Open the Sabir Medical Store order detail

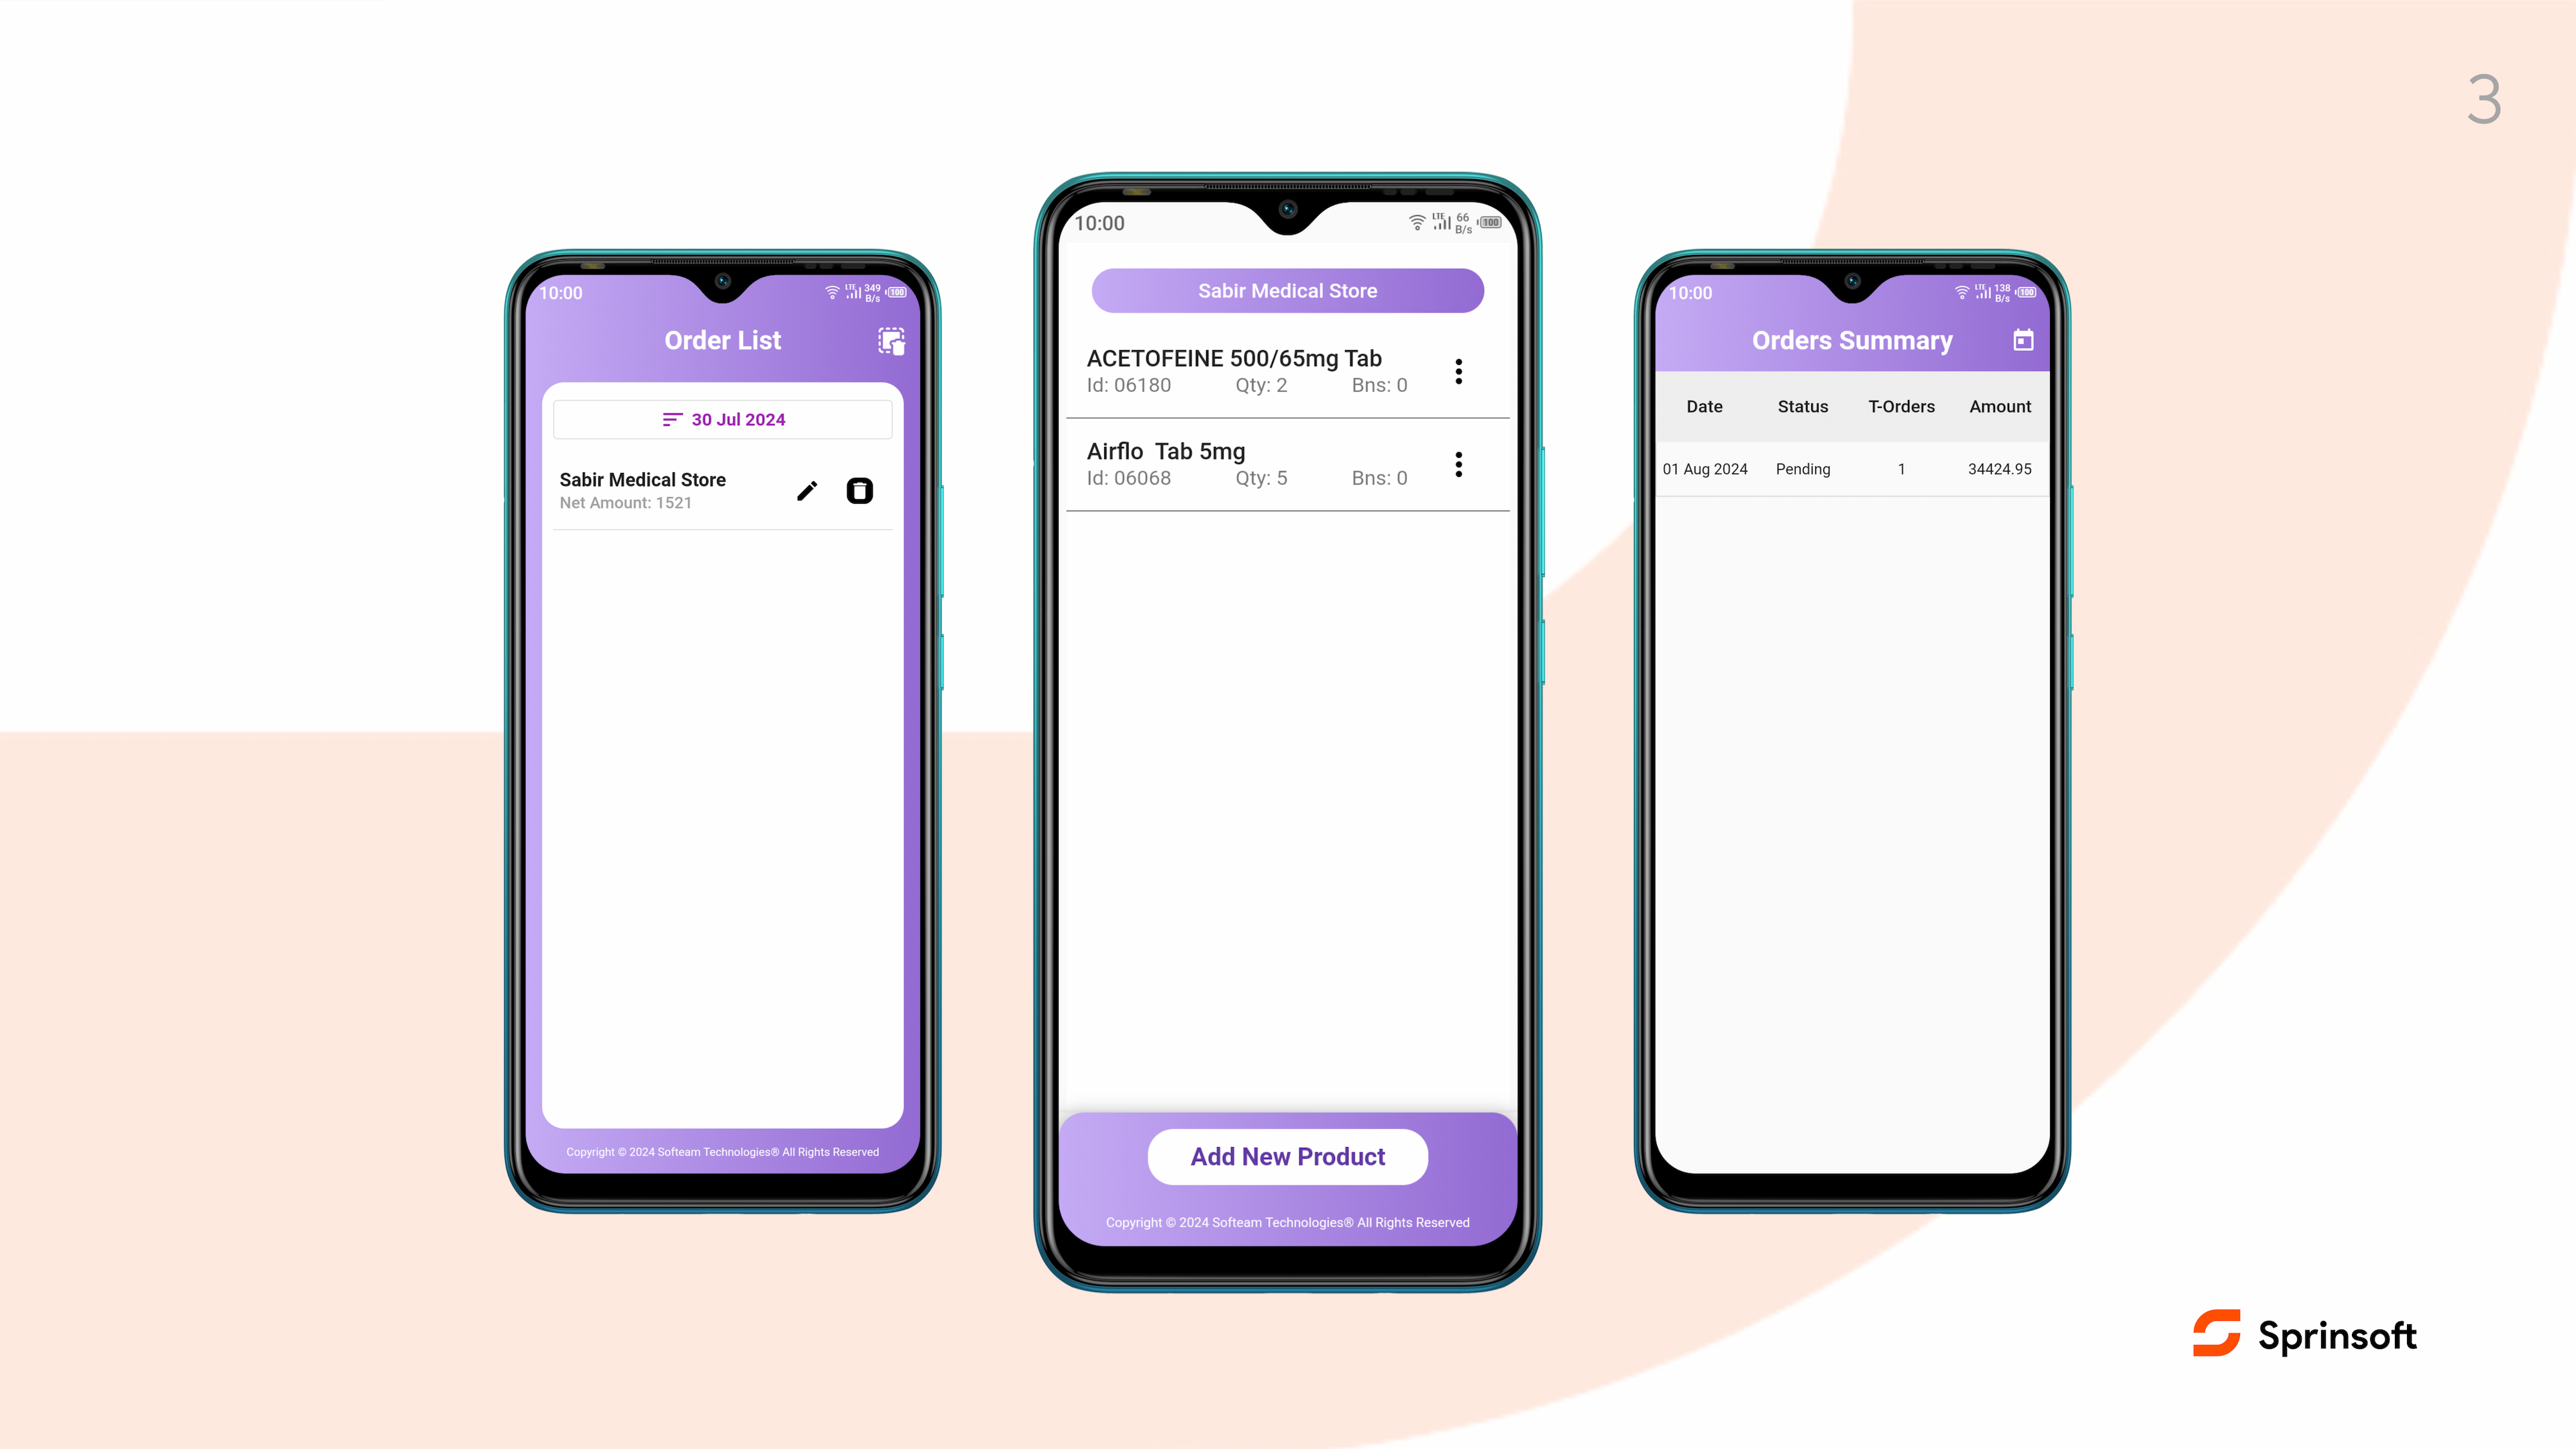coord(642,490)
